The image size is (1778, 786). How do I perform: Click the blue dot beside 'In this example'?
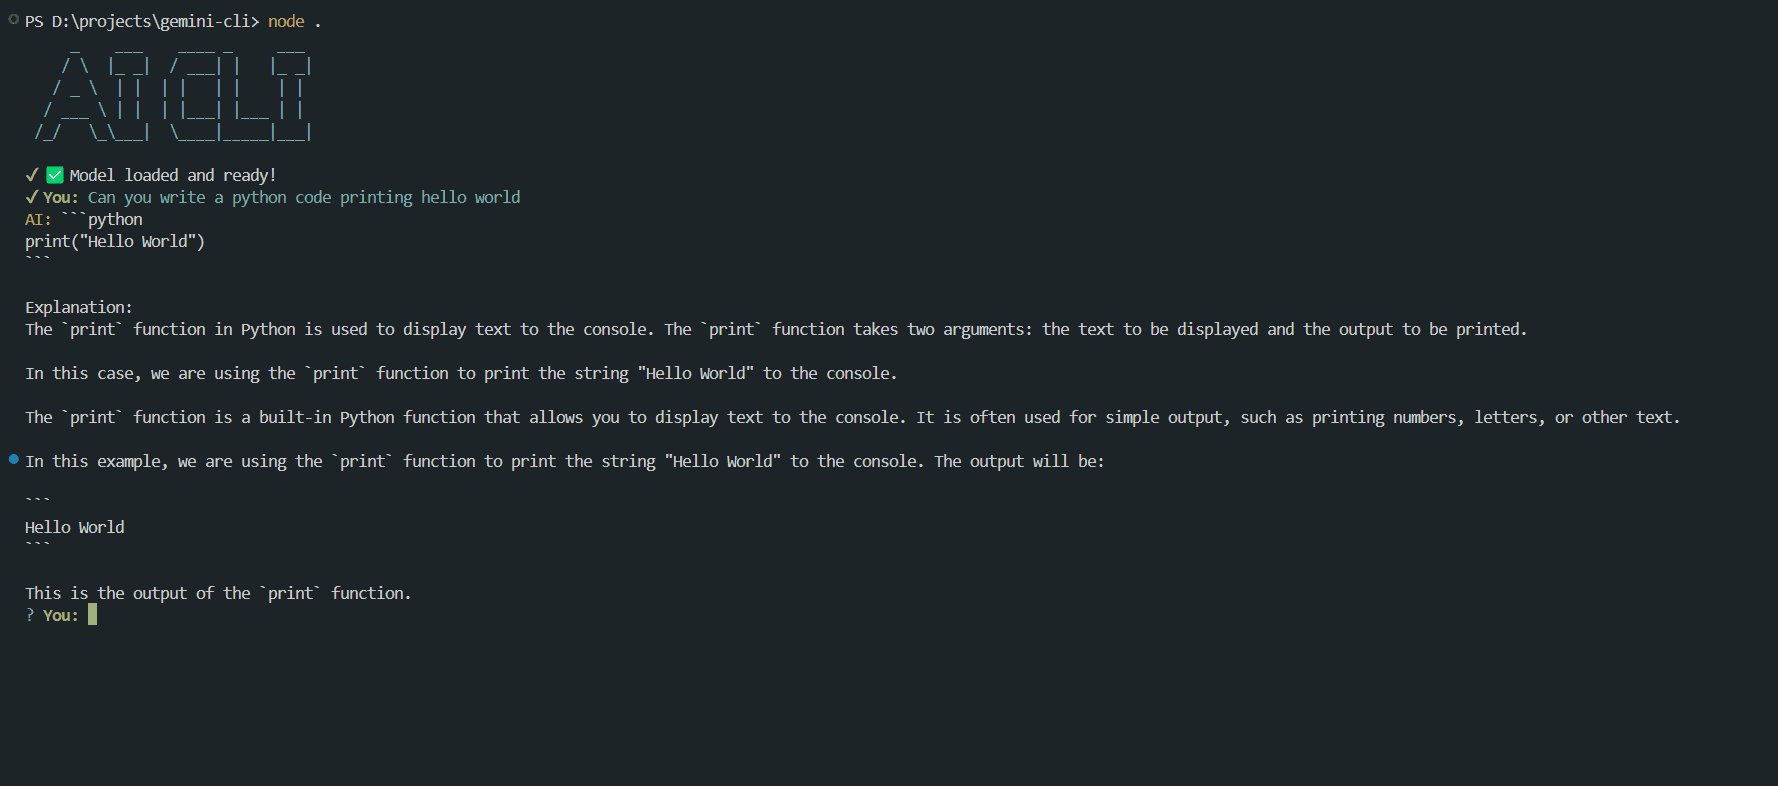[14, 459]
